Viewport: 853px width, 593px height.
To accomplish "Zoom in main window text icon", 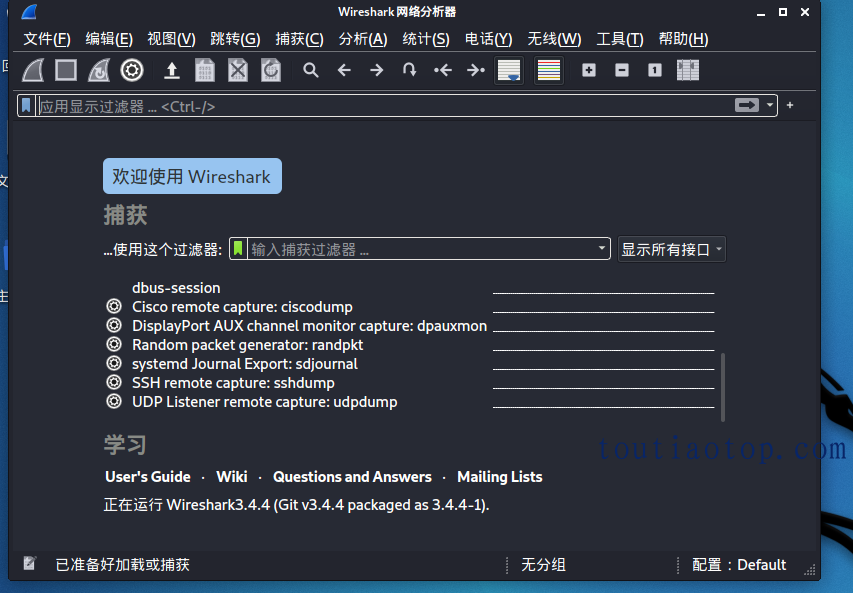I will [x=589, y=70].
